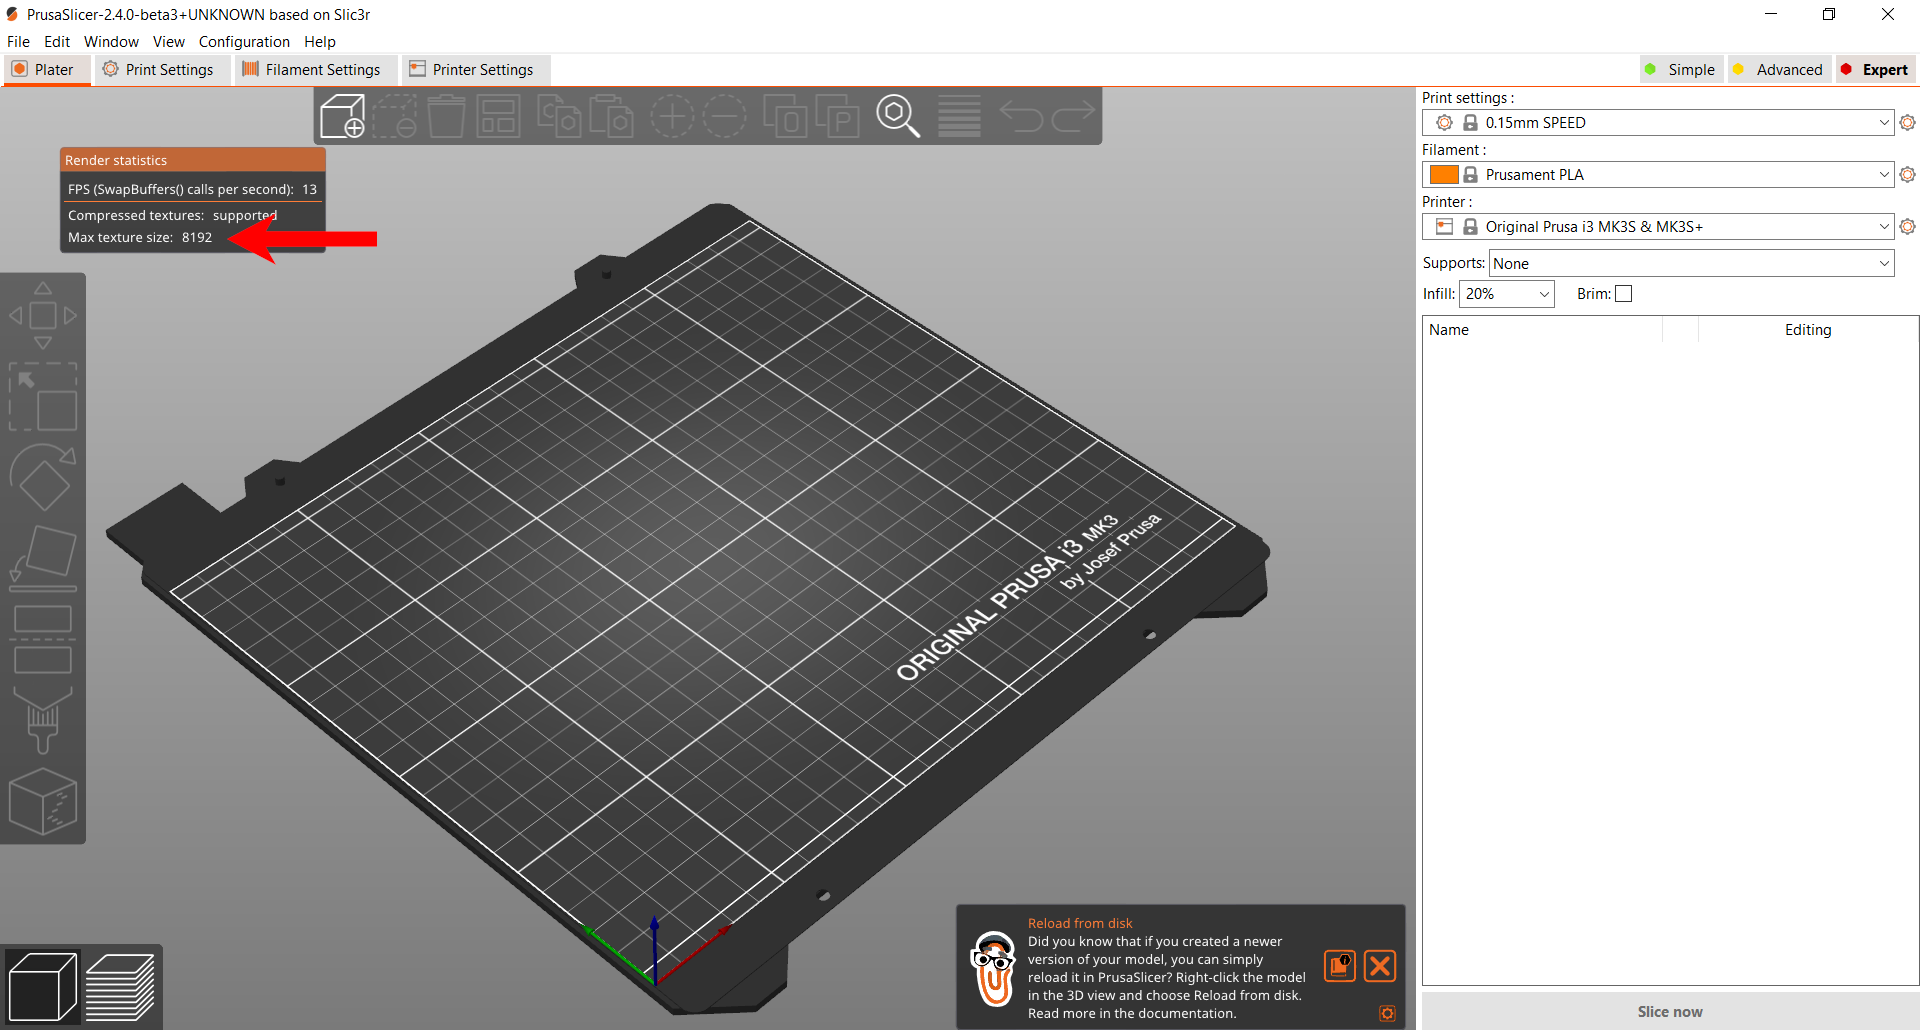The height and width of the screenshot is (1030, 1920).
Task: Select the Place on face tool
Action: [x=43, y=556]
